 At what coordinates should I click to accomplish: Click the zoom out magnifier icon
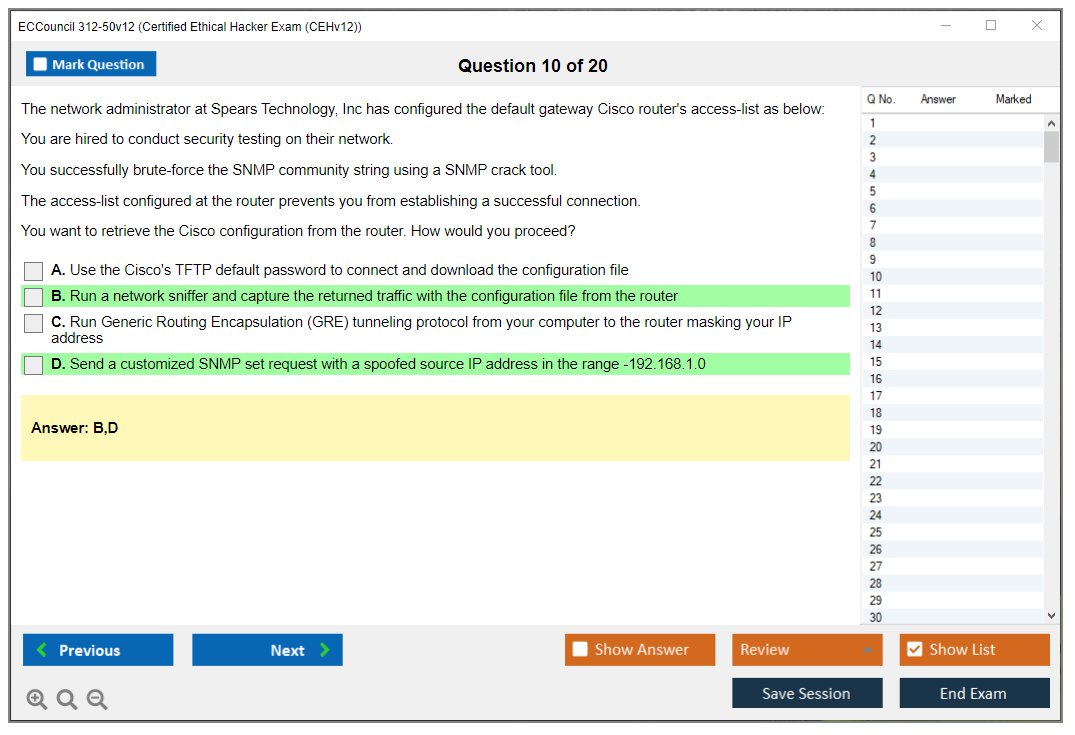97,699
